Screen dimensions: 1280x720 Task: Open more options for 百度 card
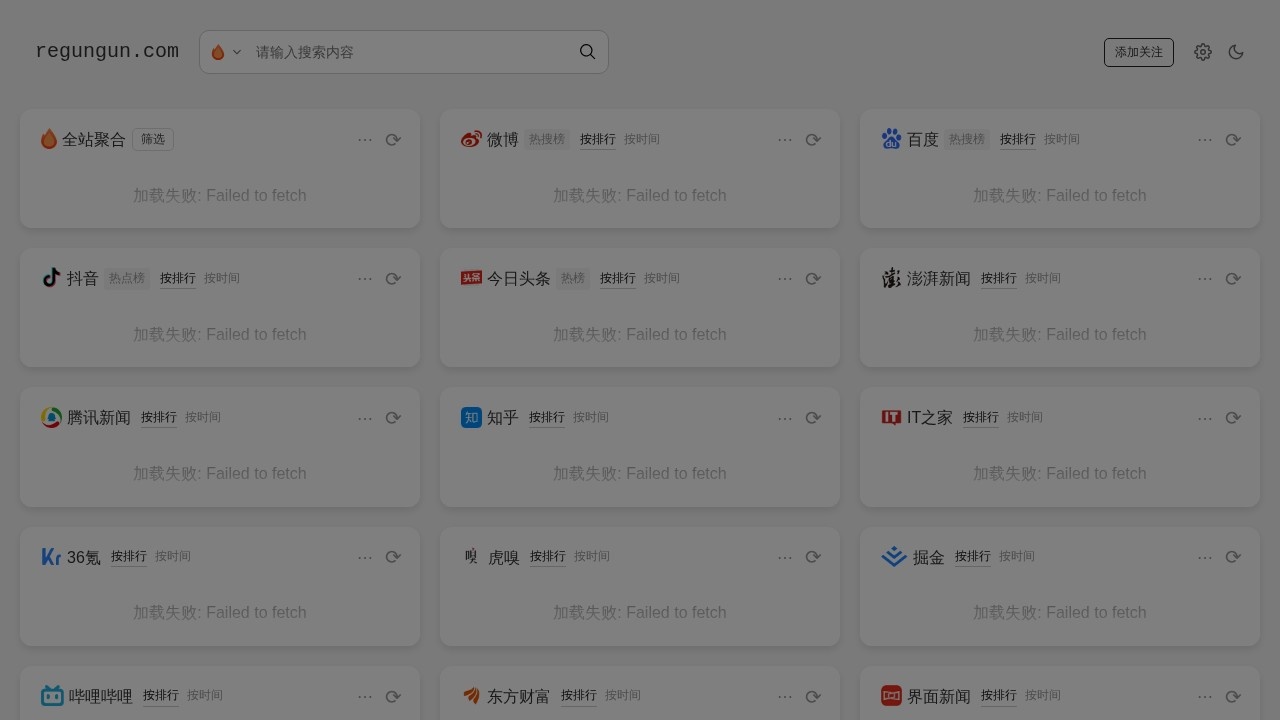click(x=1205, y=140)
